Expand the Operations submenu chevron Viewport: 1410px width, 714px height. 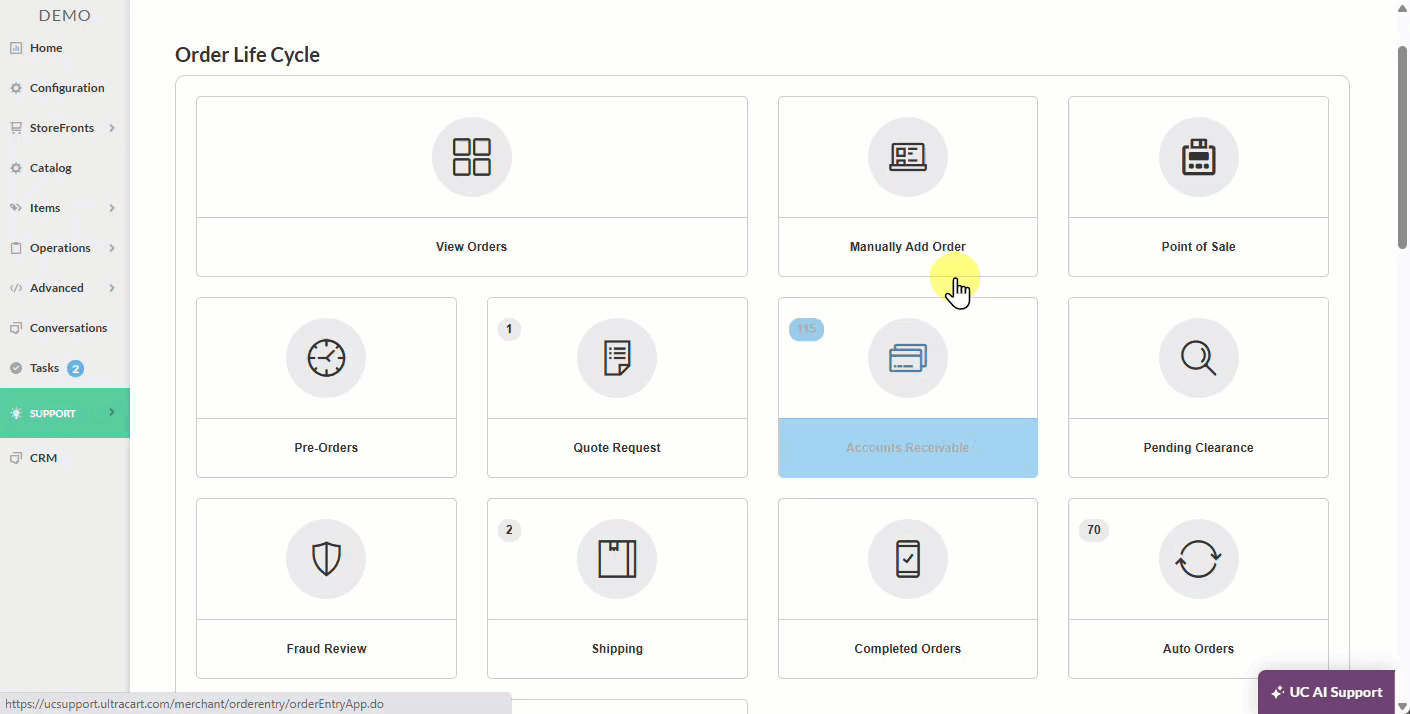[112, 248]
